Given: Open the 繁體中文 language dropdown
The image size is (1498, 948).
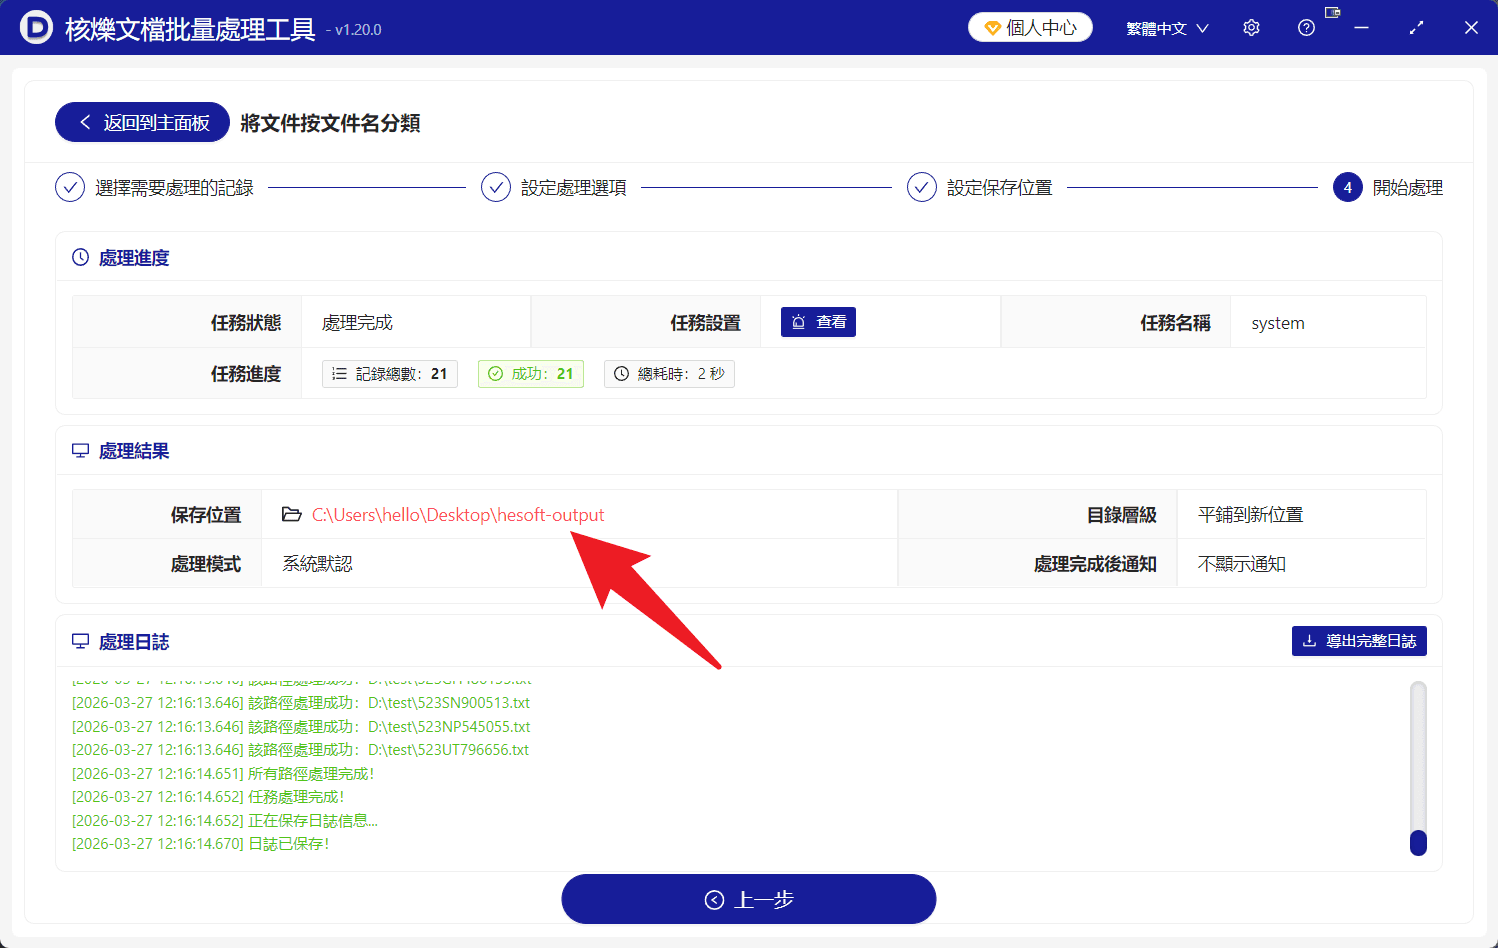Looking at the screenshot, I should (1166, 27).
